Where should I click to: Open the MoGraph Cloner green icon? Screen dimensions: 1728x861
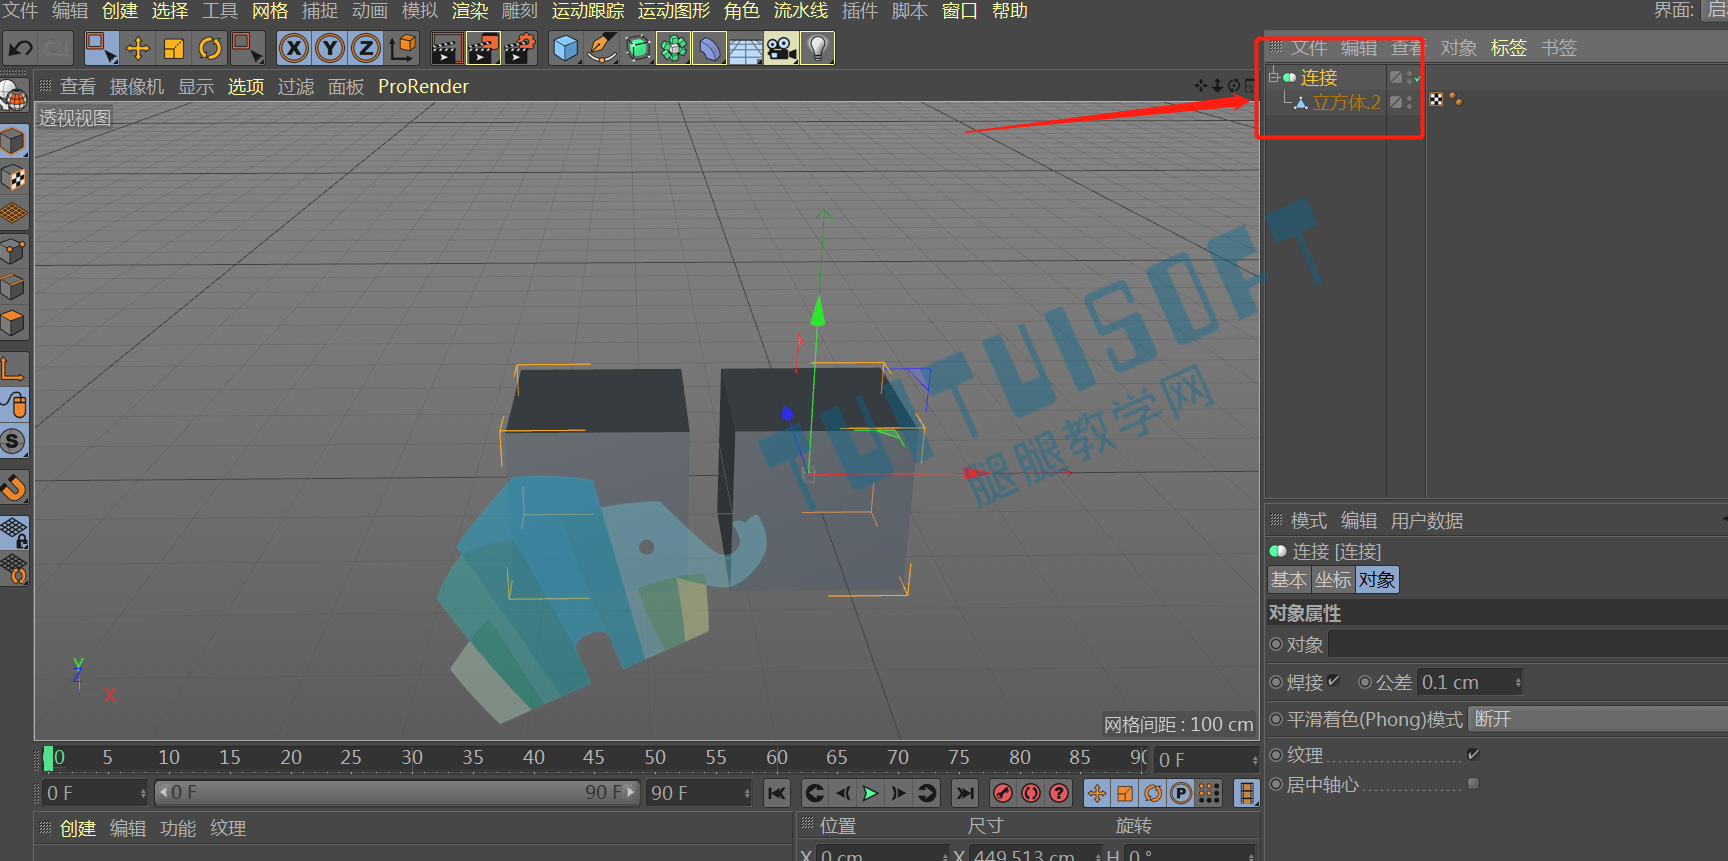click(x=673, y=48)
